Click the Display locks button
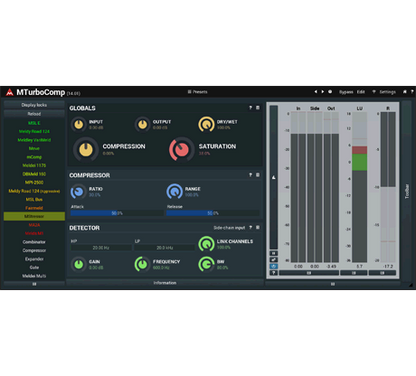The height and width of the screenshot is (376, 416). [34, 105]
